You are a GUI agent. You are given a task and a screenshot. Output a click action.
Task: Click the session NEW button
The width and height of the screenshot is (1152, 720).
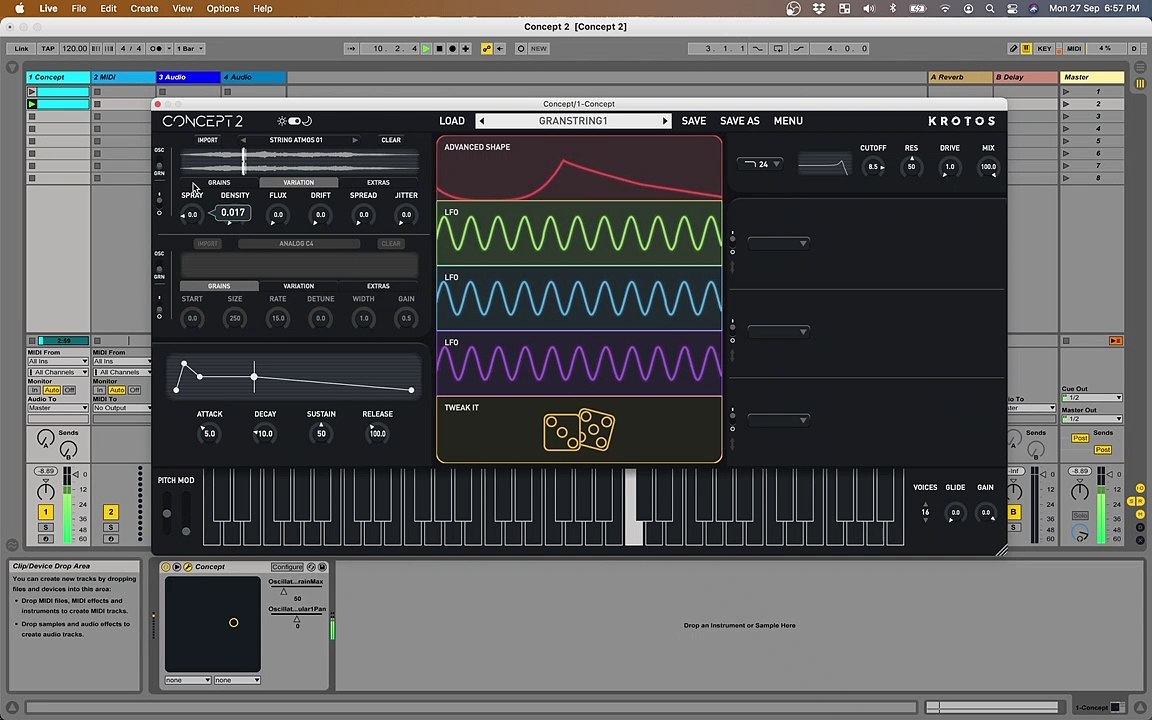pos(539,48)
